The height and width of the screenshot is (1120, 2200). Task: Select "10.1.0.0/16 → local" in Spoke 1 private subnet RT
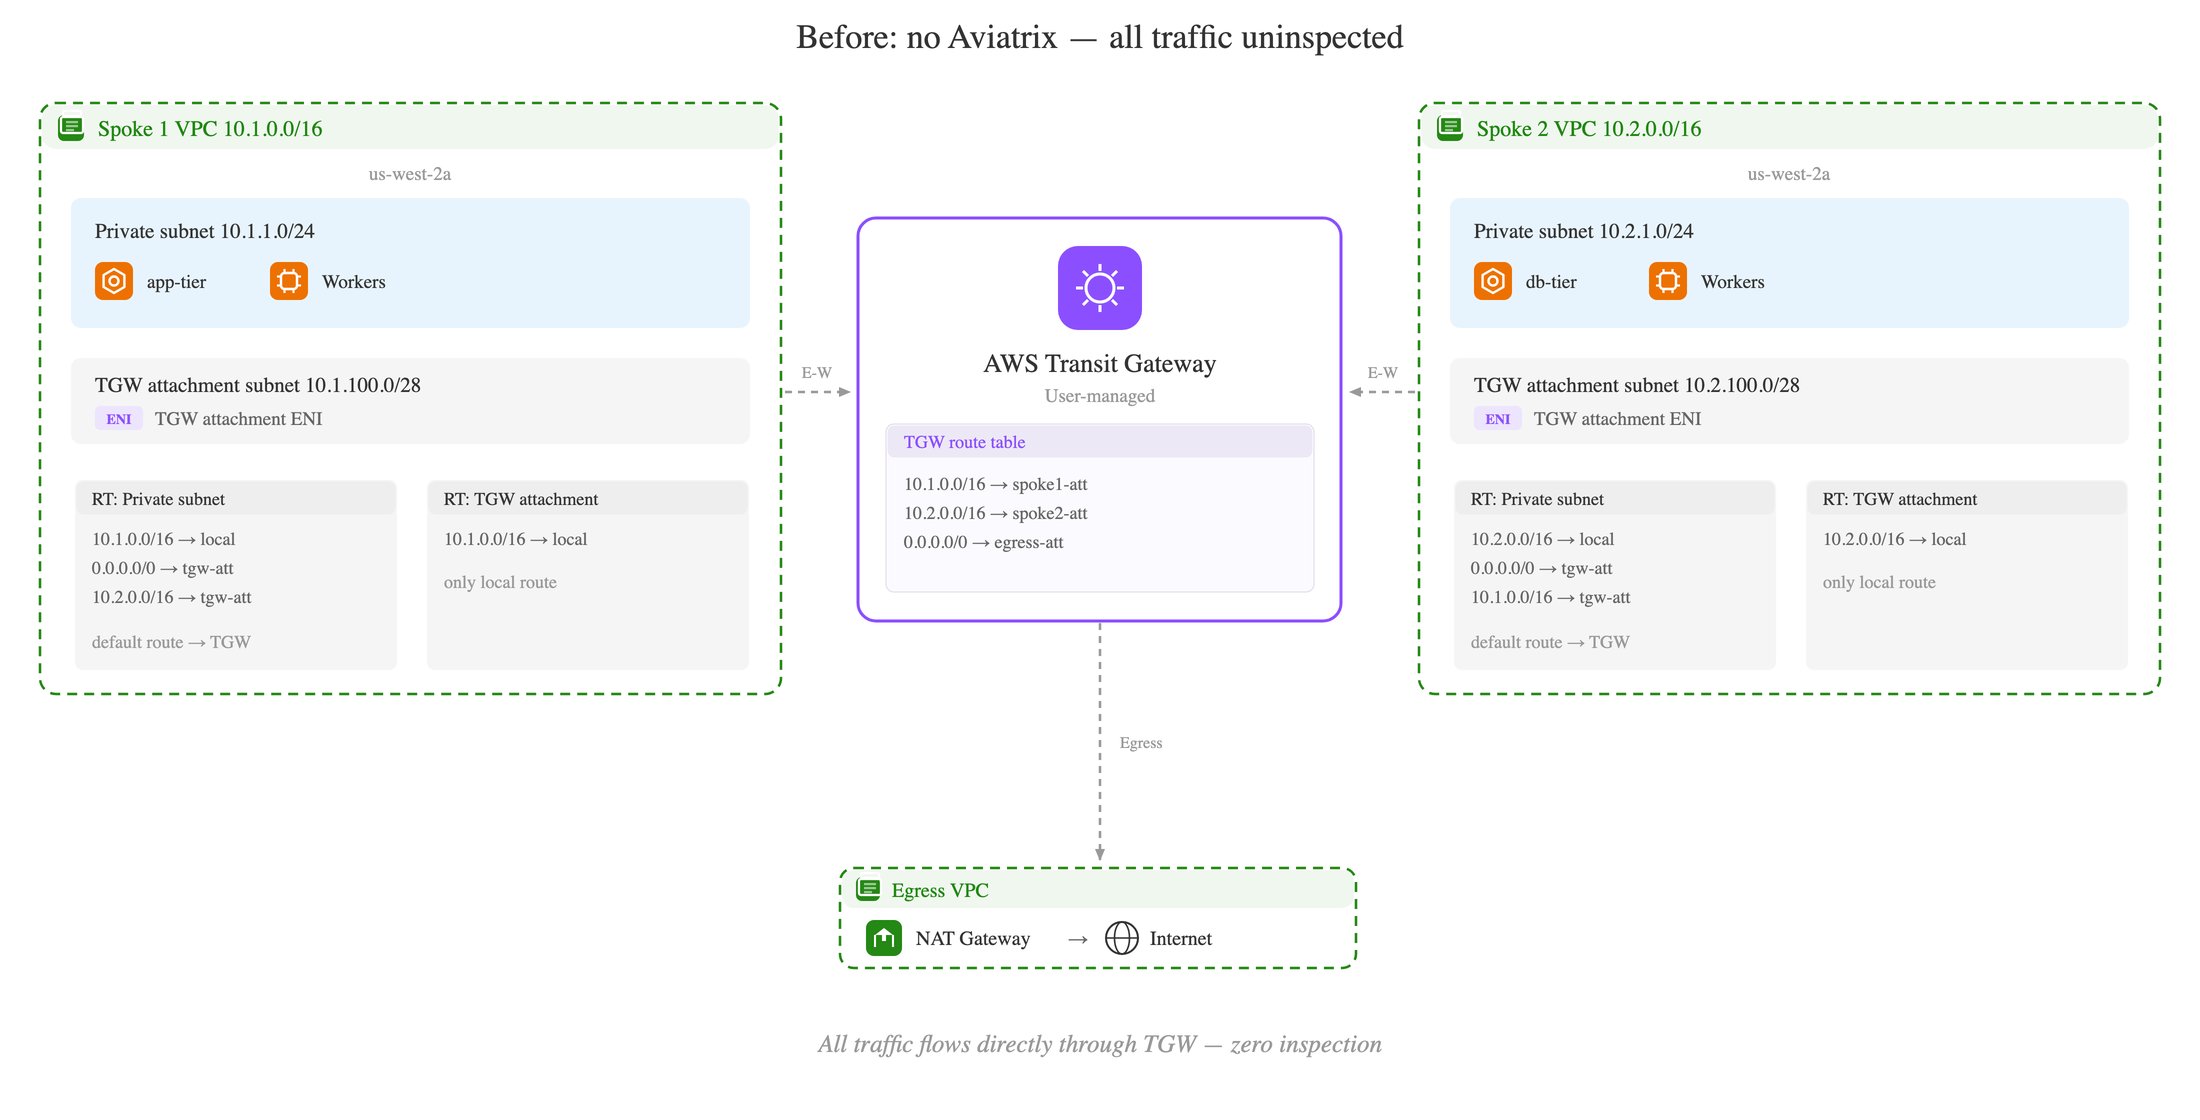pyautogui.click(x=164, y=539)
